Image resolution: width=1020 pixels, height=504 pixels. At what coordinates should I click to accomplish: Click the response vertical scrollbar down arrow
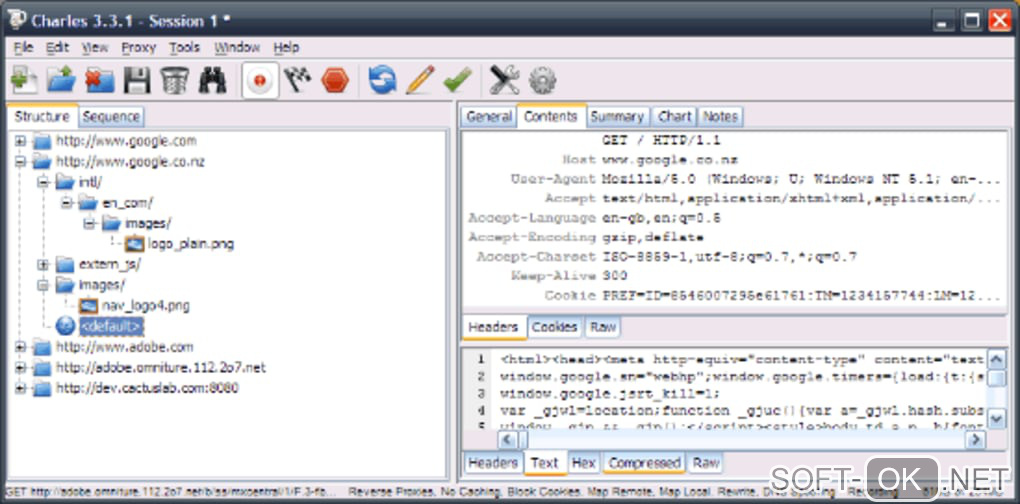[x=996, y=419]
